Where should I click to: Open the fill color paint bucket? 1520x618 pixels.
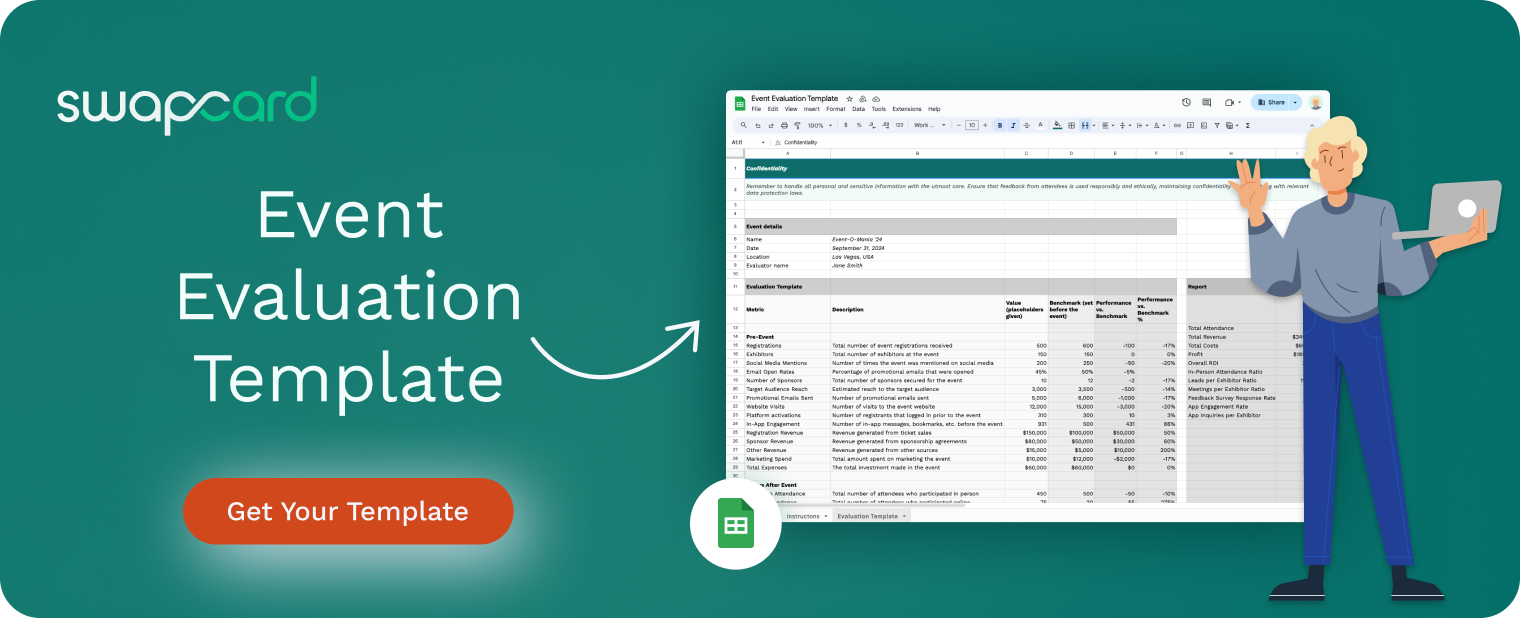click(x=1058, y=126)
